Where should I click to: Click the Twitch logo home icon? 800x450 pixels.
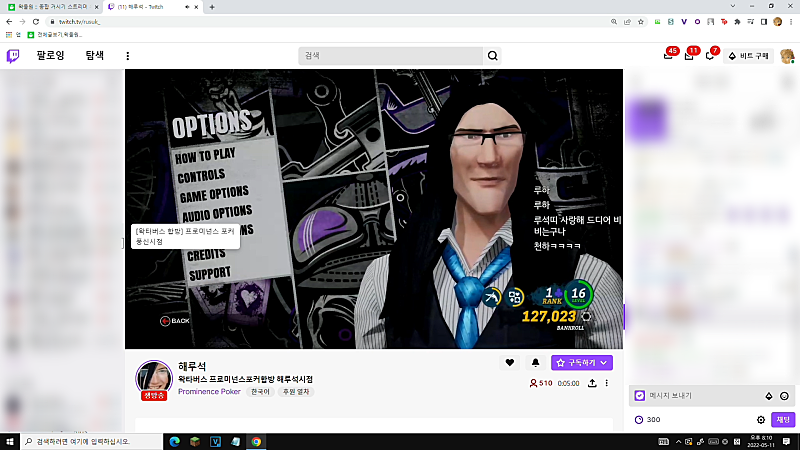coord(13,56)
